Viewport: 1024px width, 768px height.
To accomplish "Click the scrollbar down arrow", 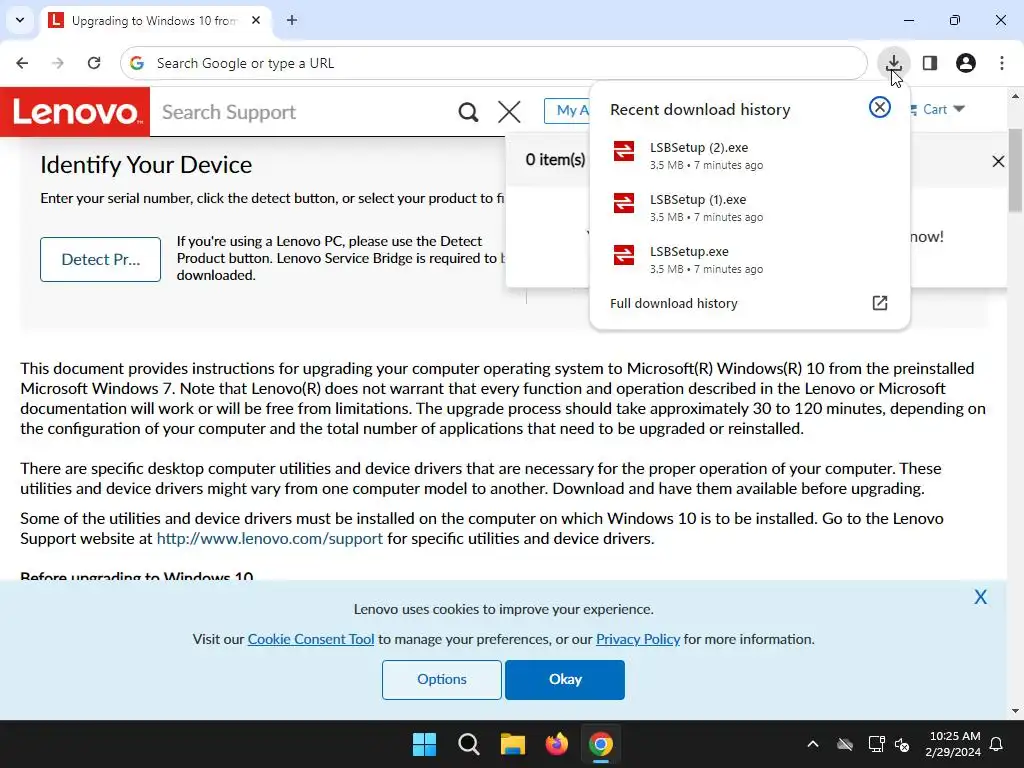I will tap(1015, 711).
